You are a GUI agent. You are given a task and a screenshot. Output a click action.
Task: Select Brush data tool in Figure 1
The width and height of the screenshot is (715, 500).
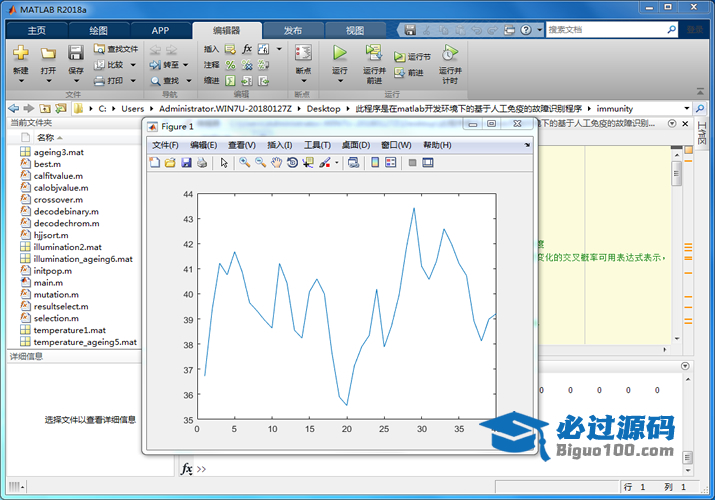[x=325, y=163]
